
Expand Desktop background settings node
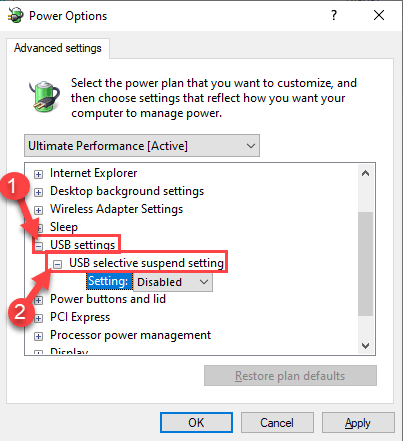[39, 192]
